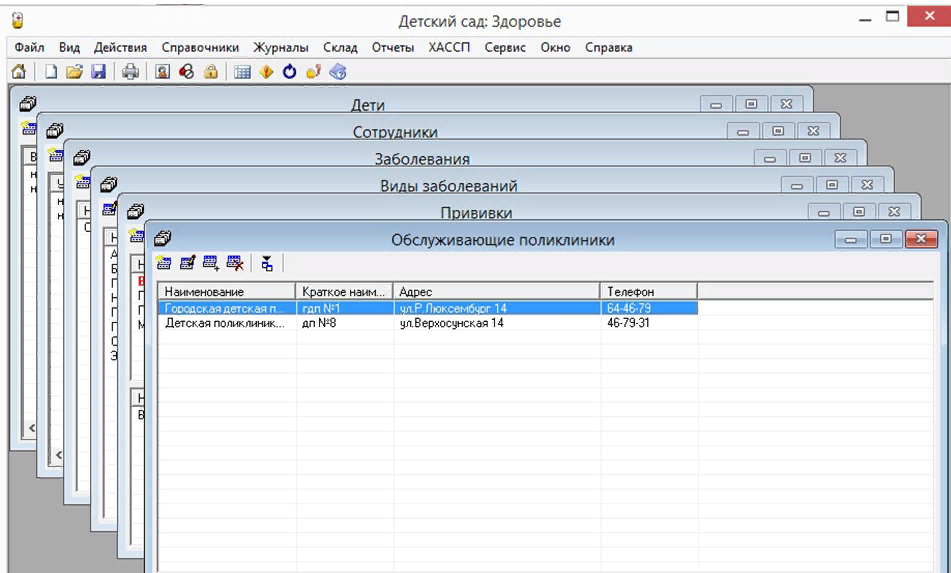Sort by the Наименование column header
The image size is (951, 573).
tap(226, 291)
